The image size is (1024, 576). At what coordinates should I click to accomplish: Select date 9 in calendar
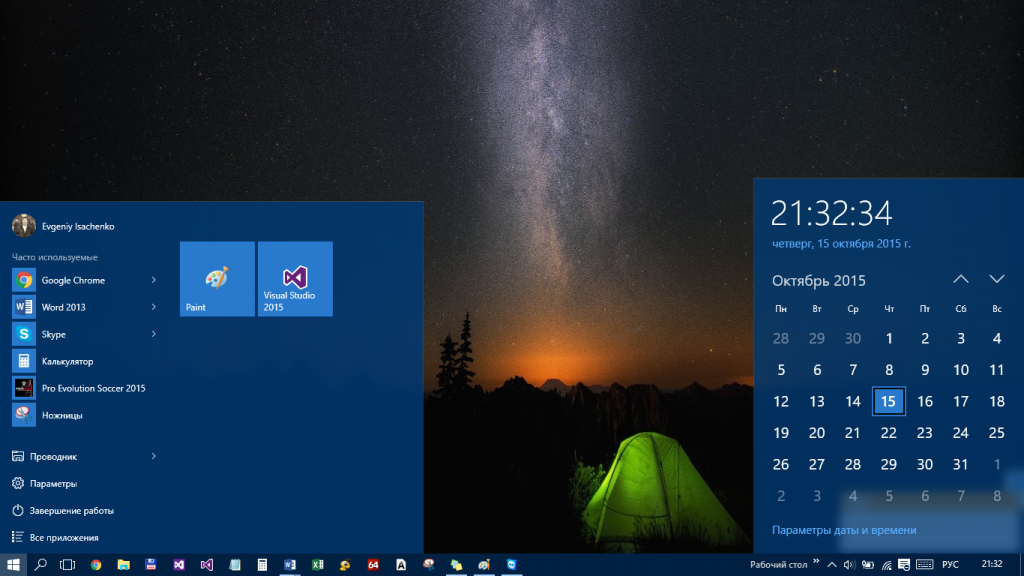tap(925, 370)
